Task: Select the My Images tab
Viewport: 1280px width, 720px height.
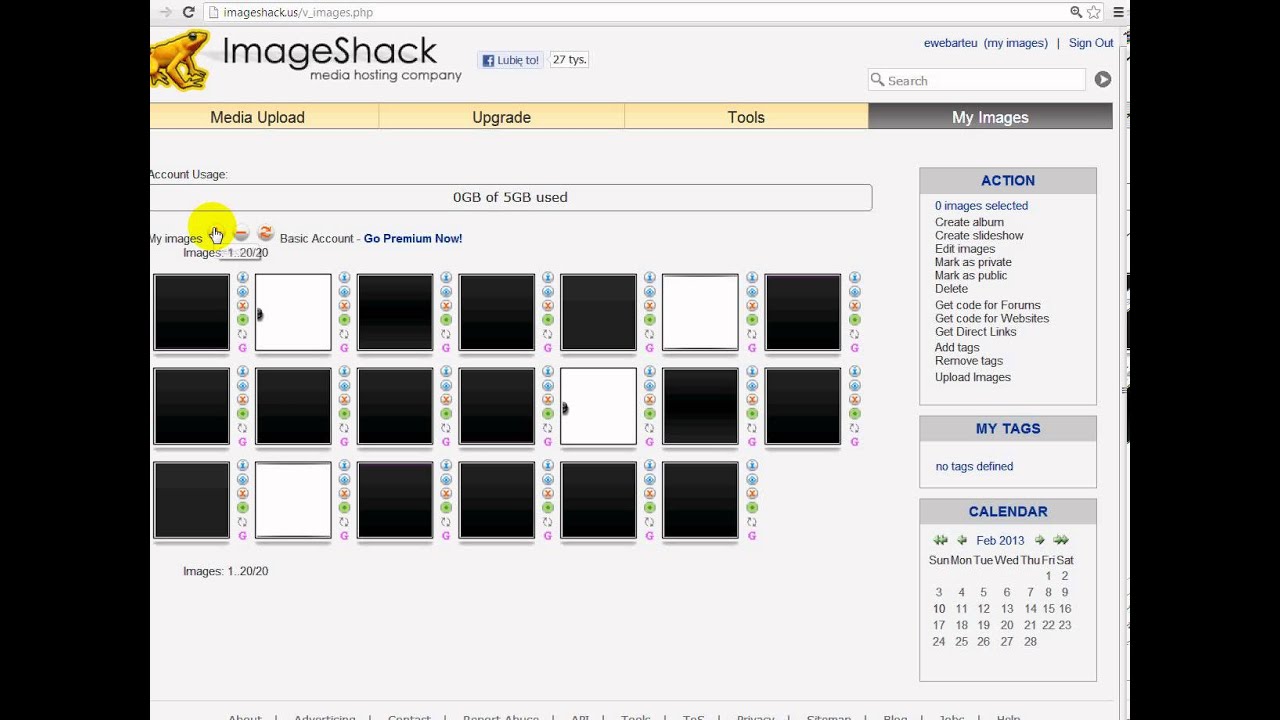Action: pos(990,117)
